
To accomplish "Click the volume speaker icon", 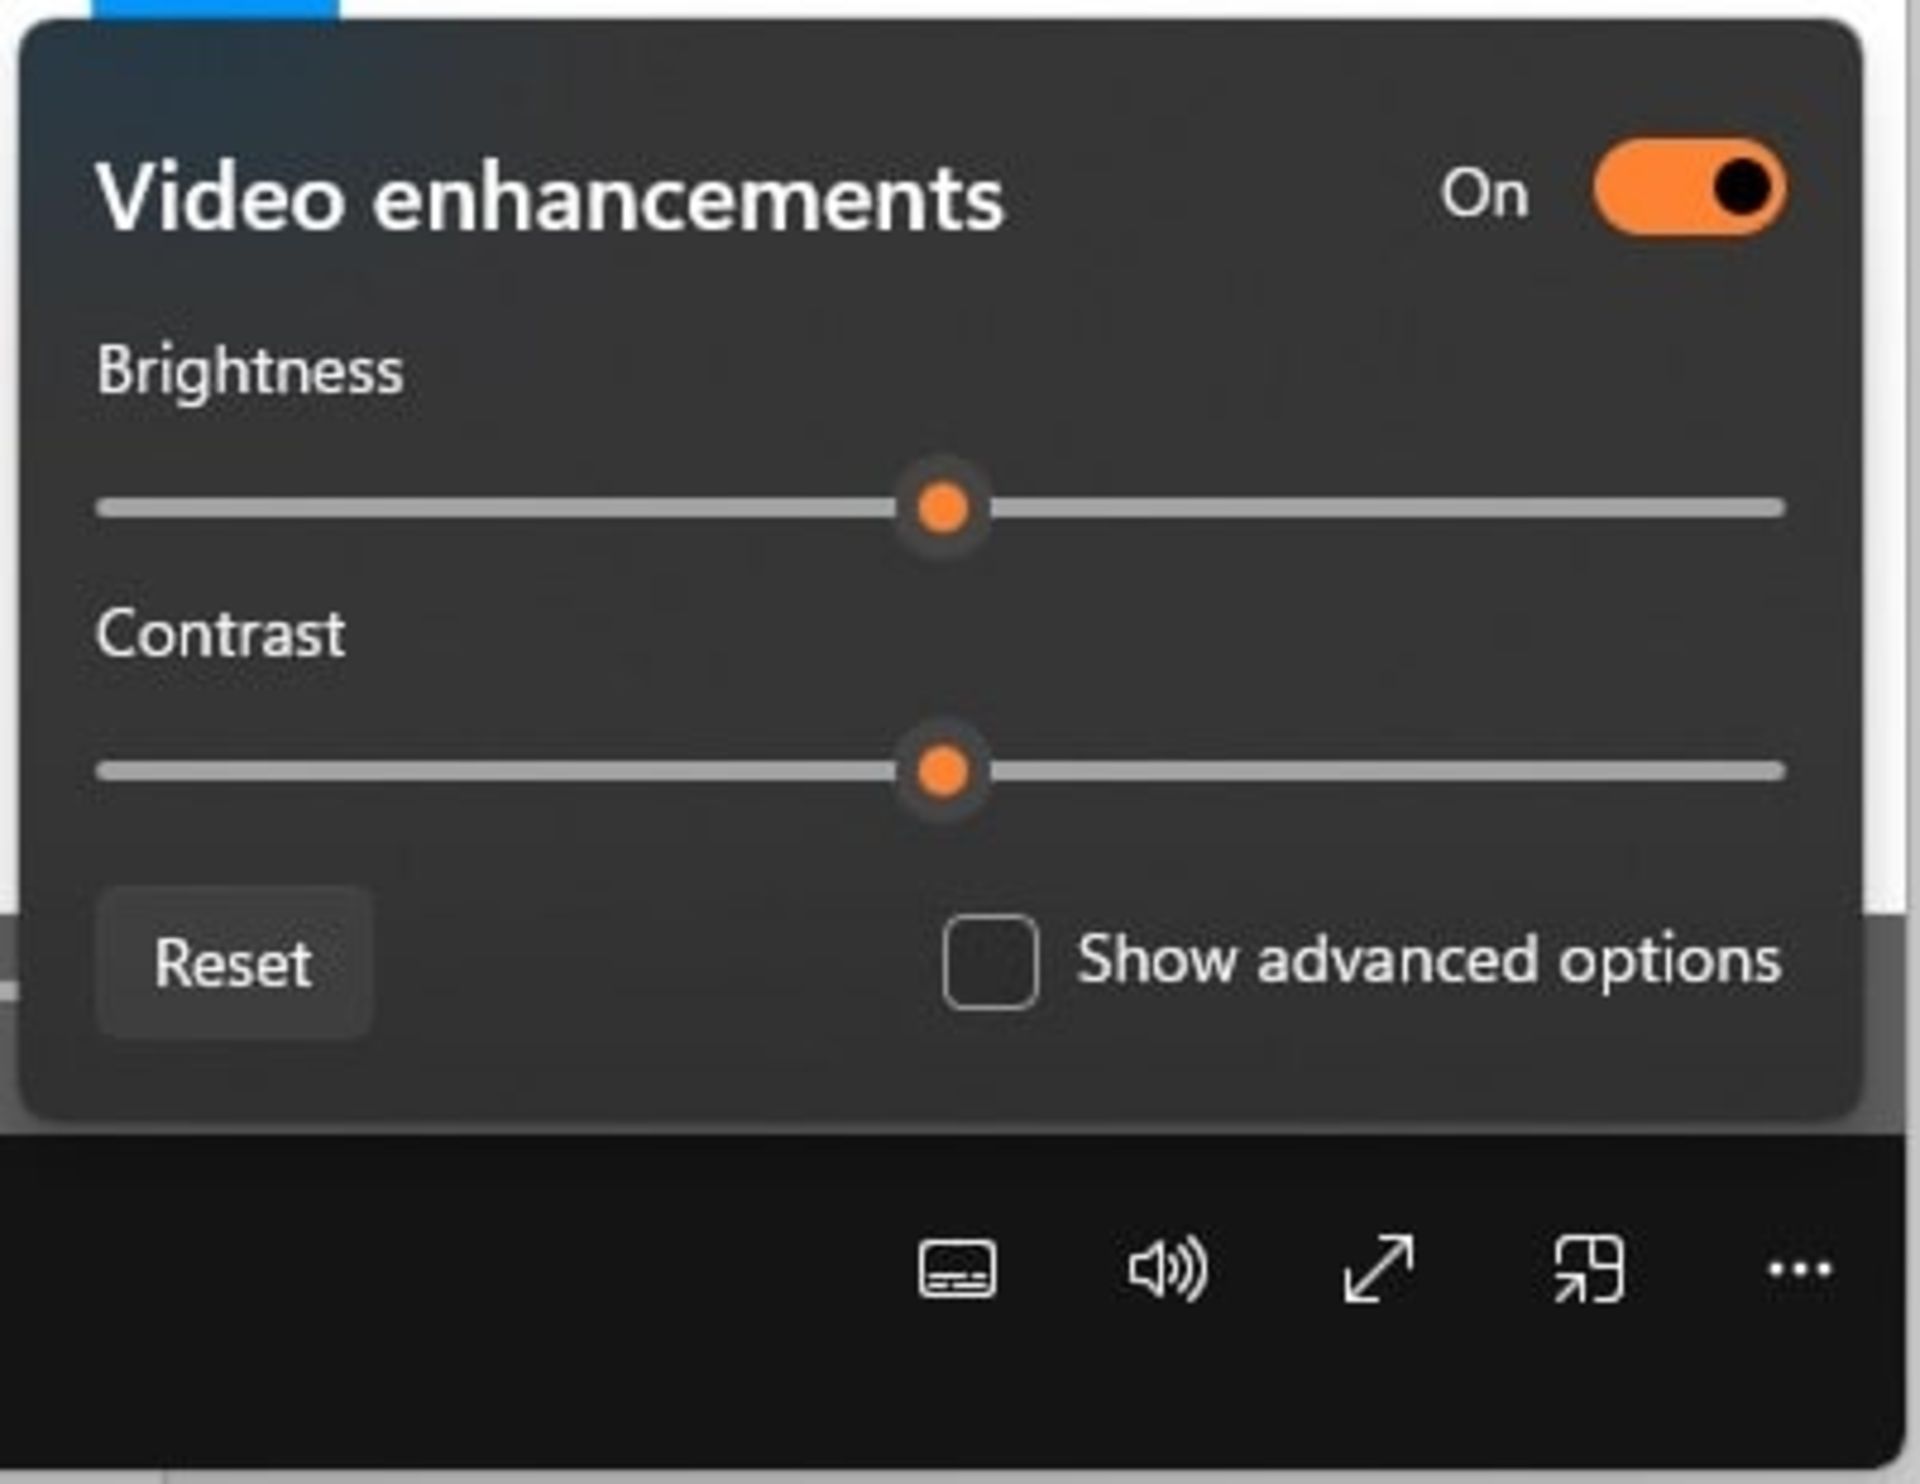I will [x=1167, y=1269].
